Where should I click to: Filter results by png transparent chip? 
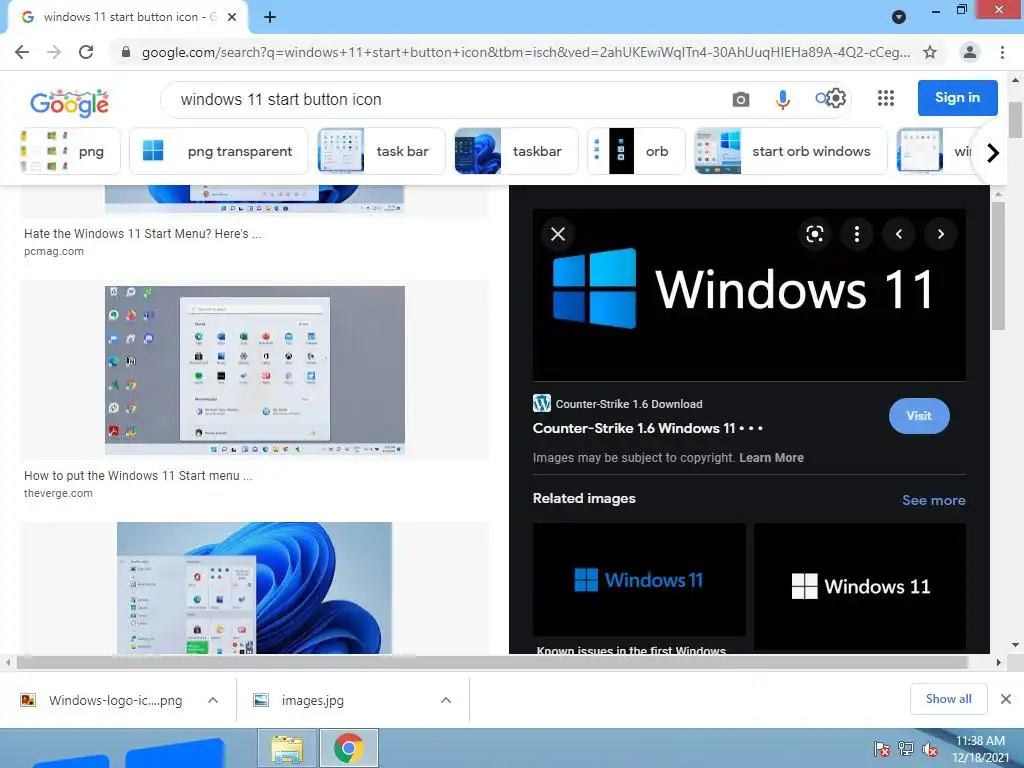point(219,152)
